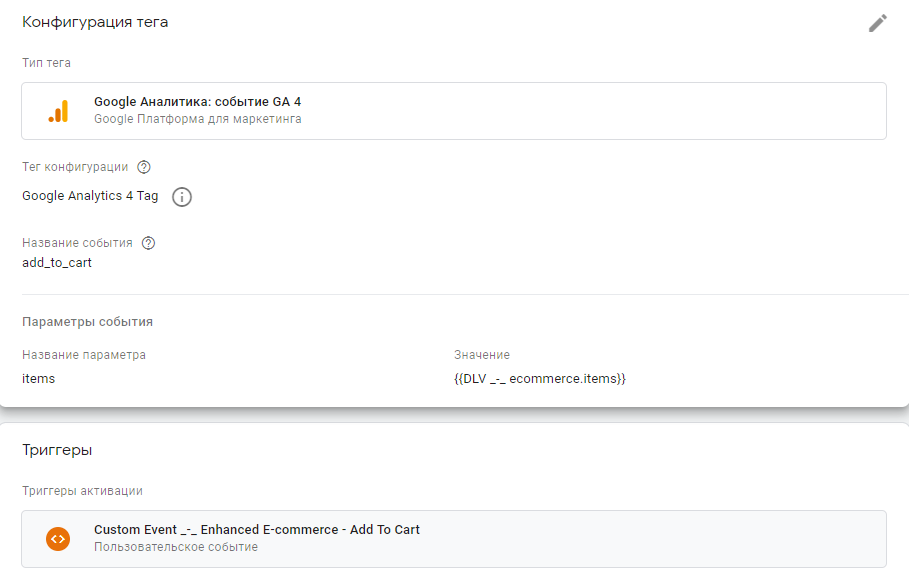
Task: Click the items parameter name
Action: point(38,379)
